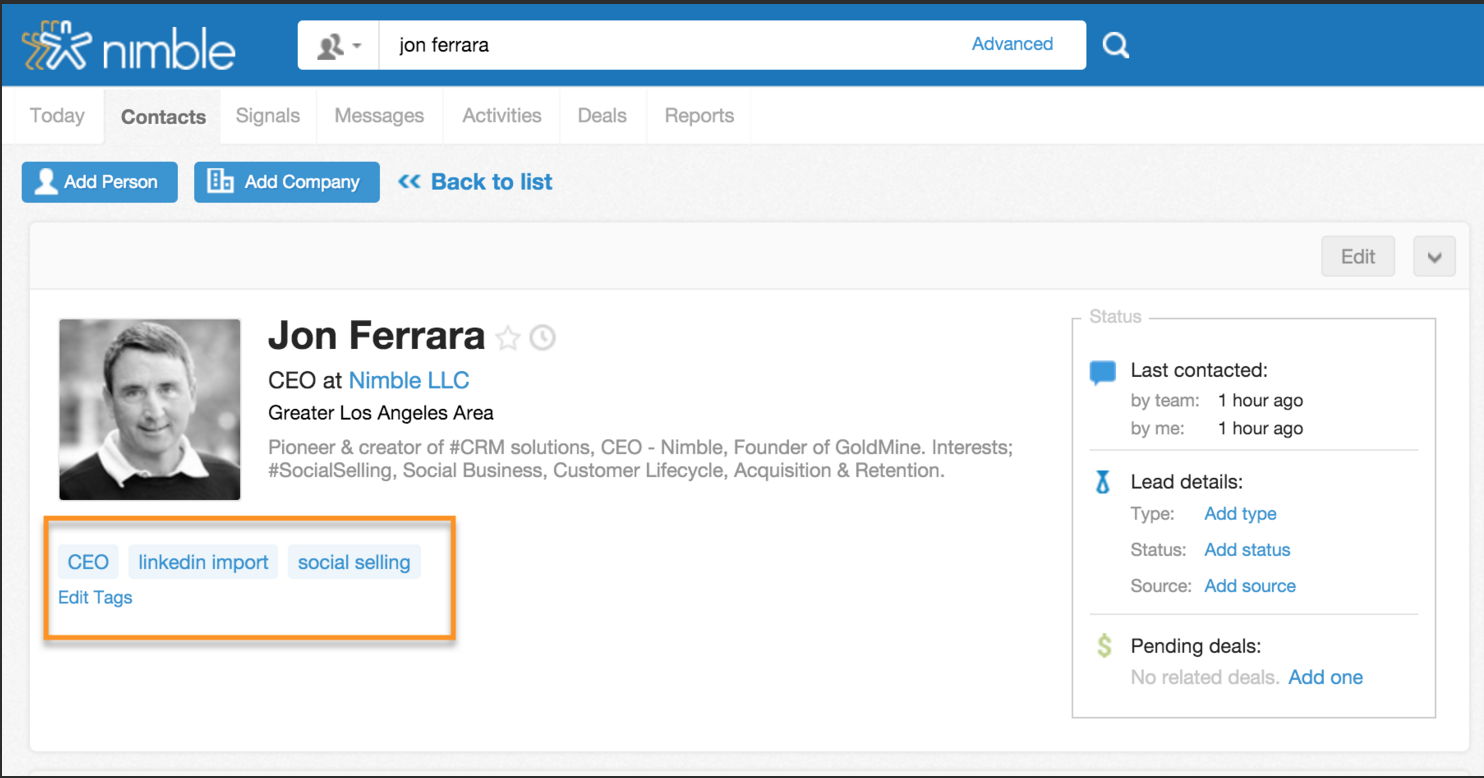Click the Pioneer & creator bio text

(x=640, y=459)
